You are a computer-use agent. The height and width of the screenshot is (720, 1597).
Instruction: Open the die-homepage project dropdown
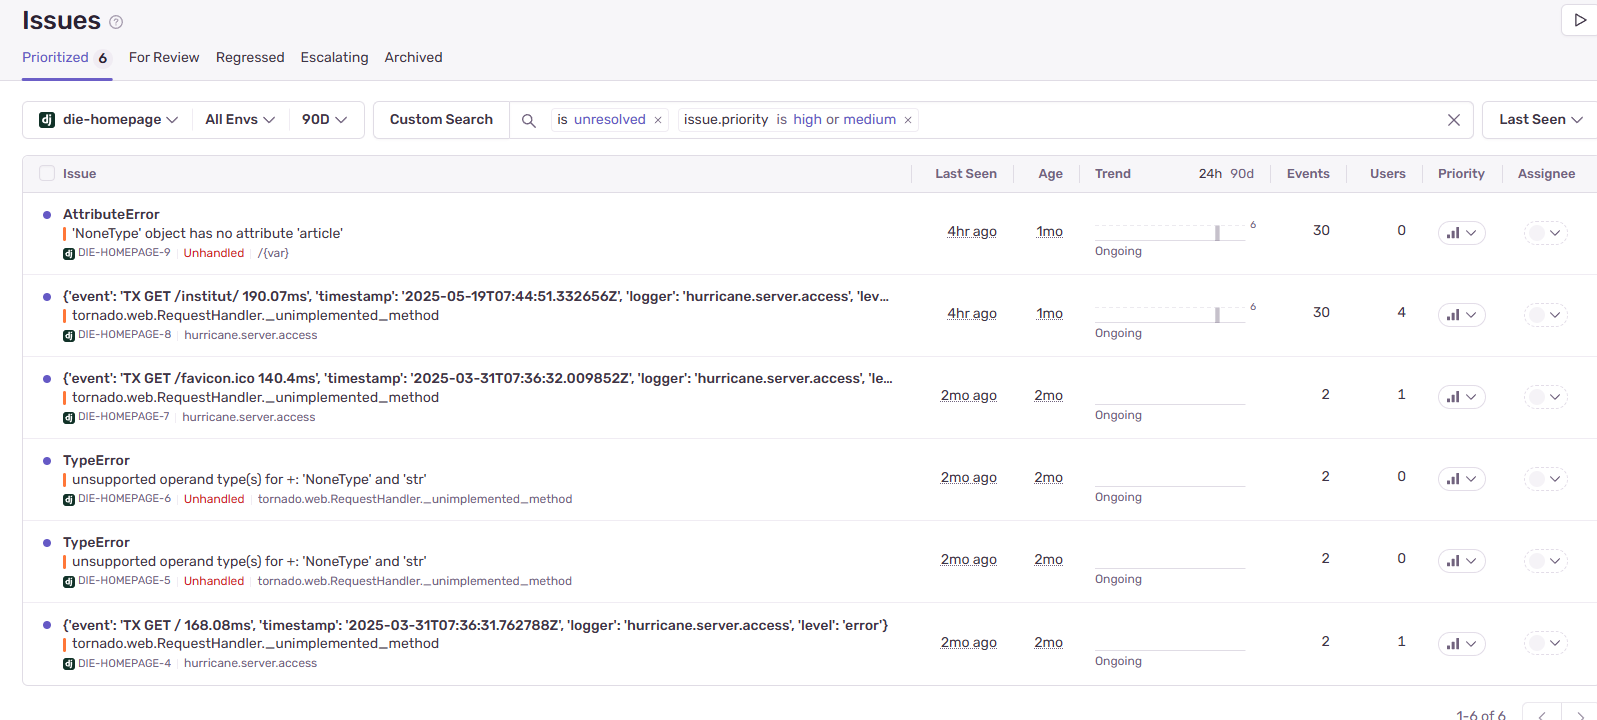(108, 120)
